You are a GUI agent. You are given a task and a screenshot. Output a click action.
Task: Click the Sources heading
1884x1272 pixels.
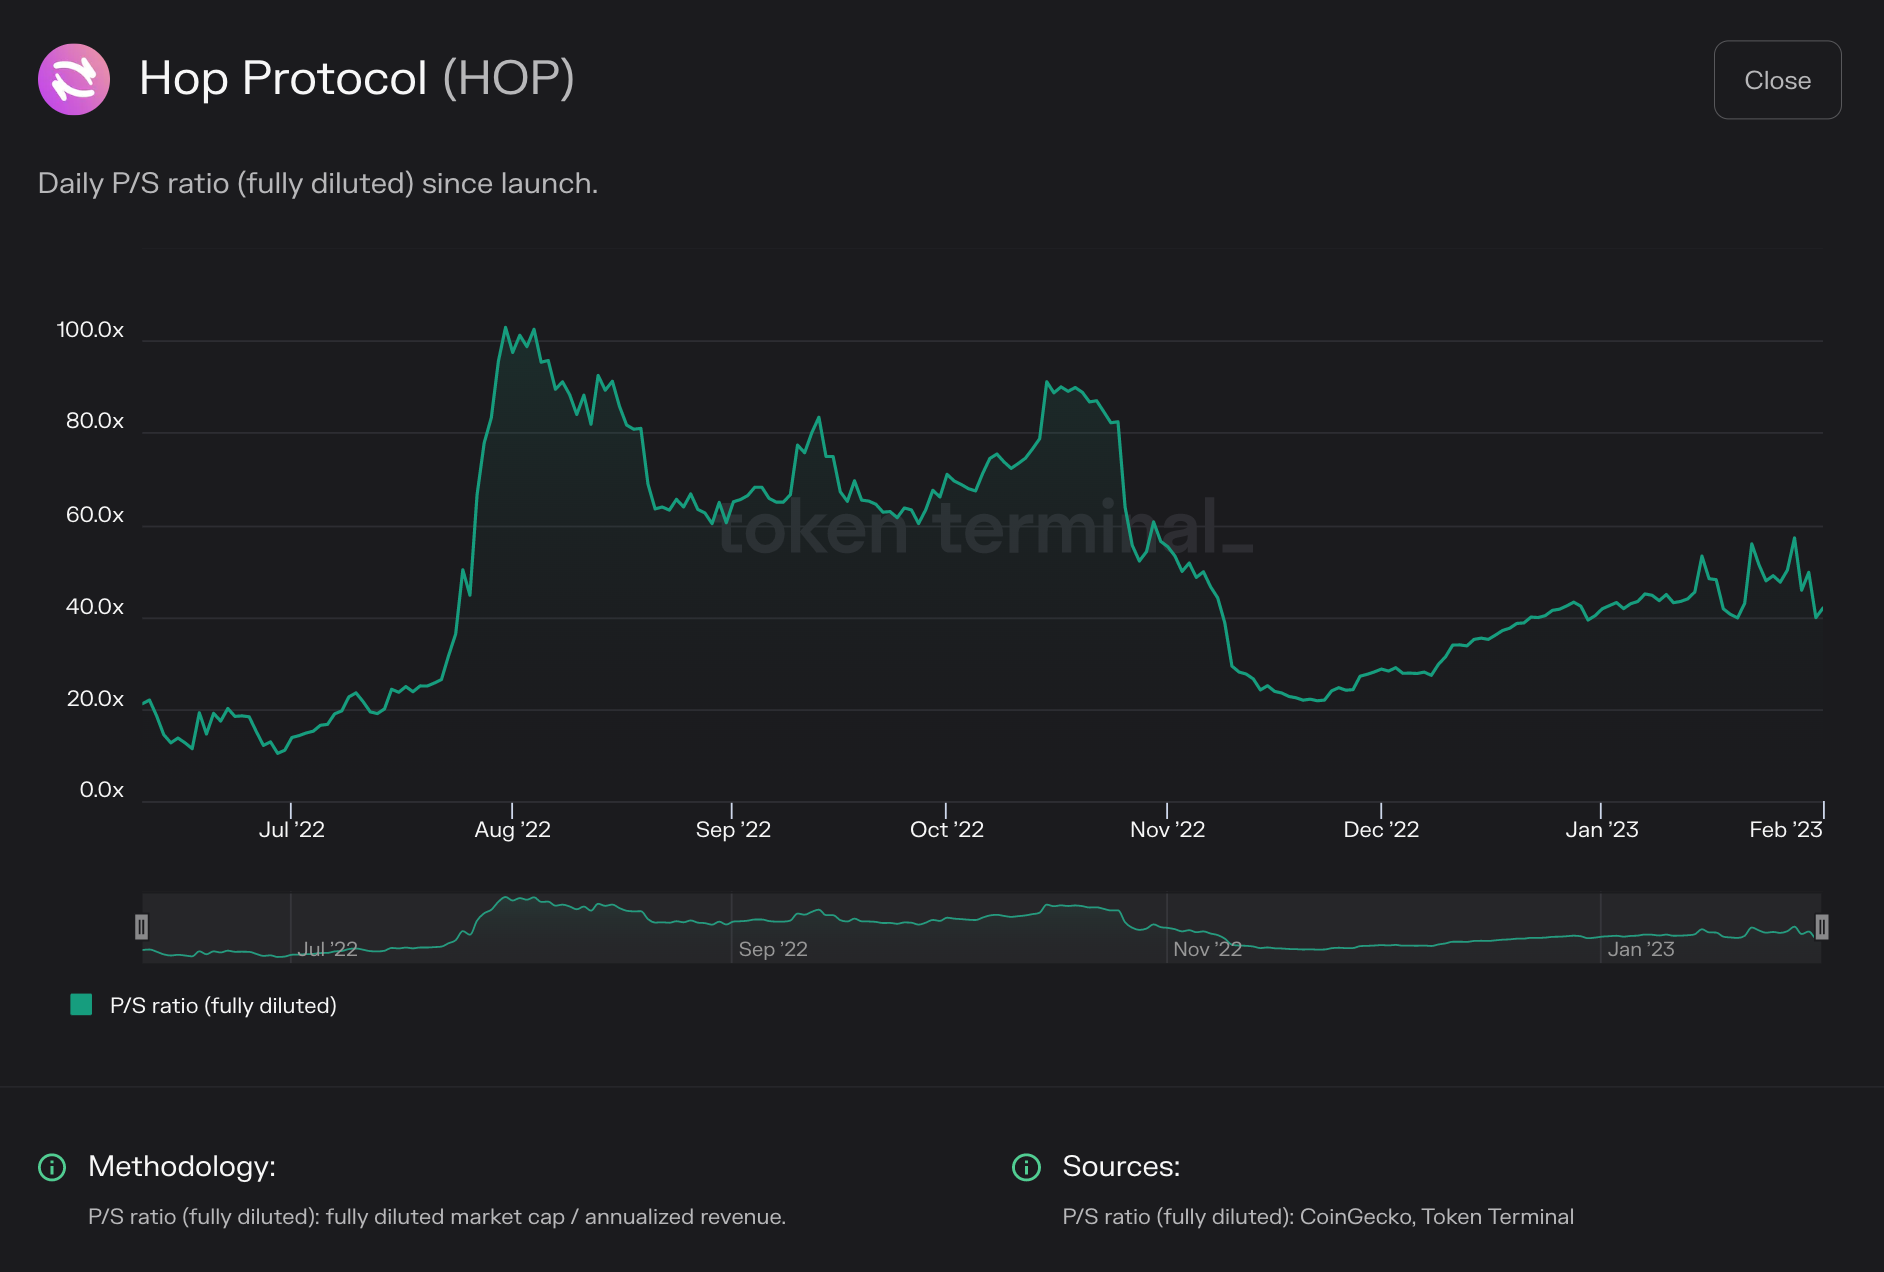[x=1121, y=1166]
